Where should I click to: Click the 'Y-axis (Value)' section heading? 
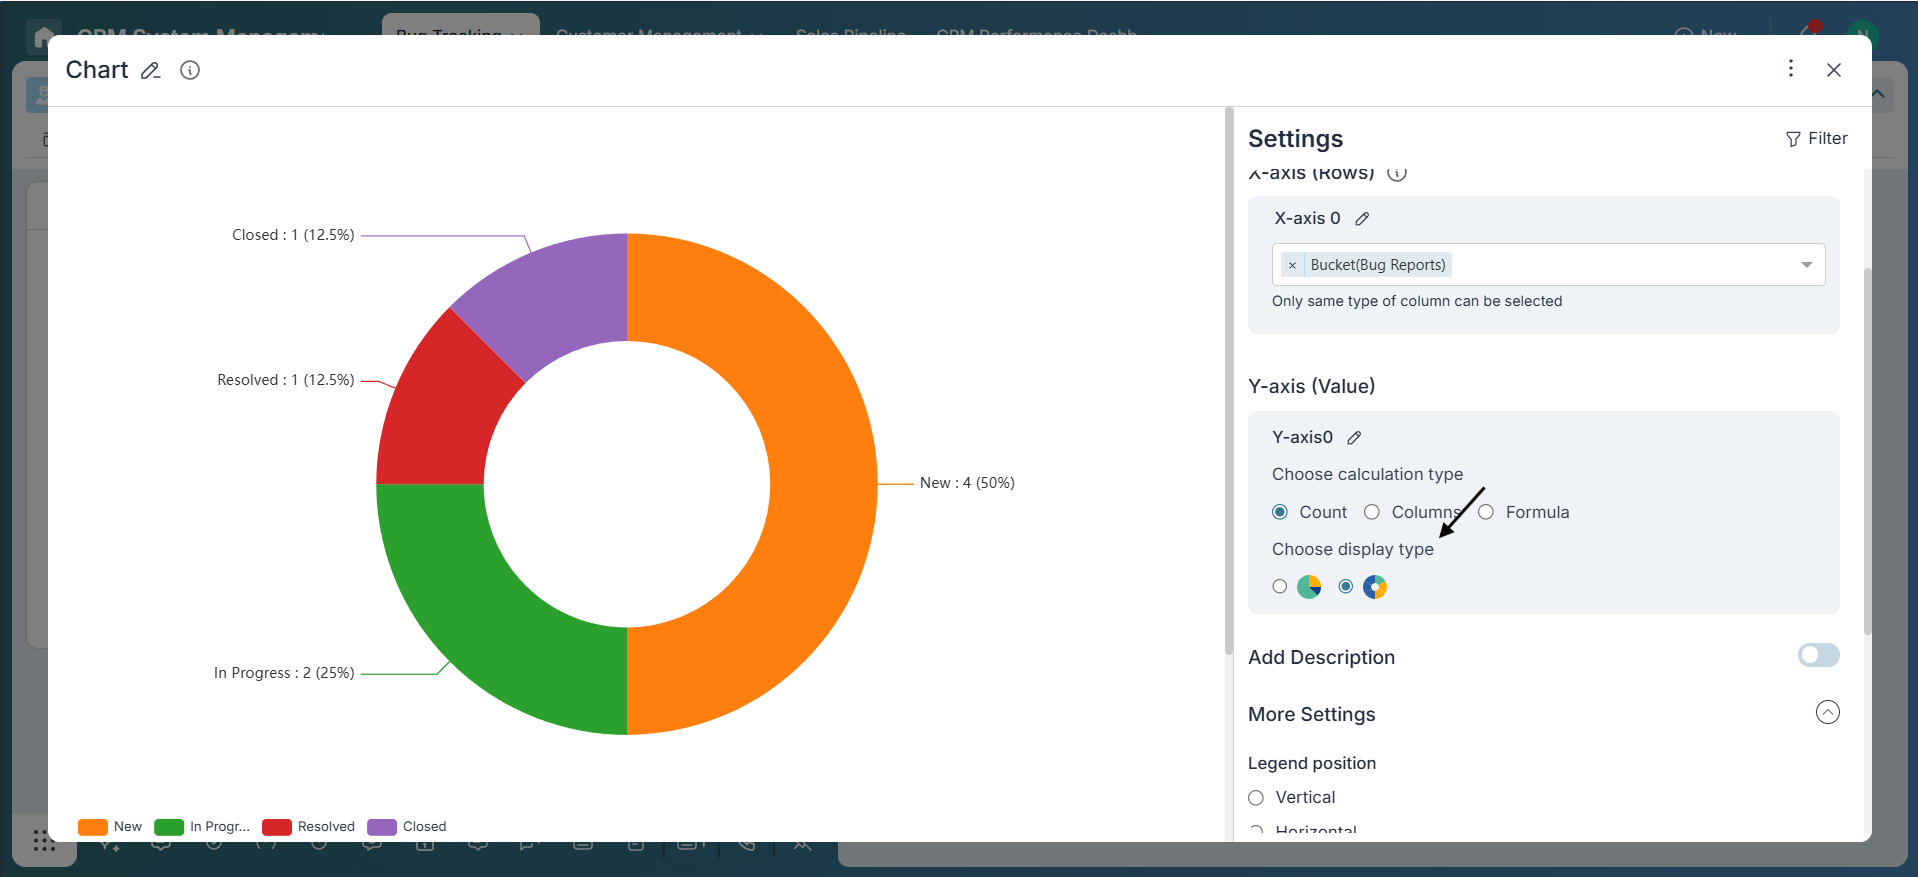pos(1312,386)
